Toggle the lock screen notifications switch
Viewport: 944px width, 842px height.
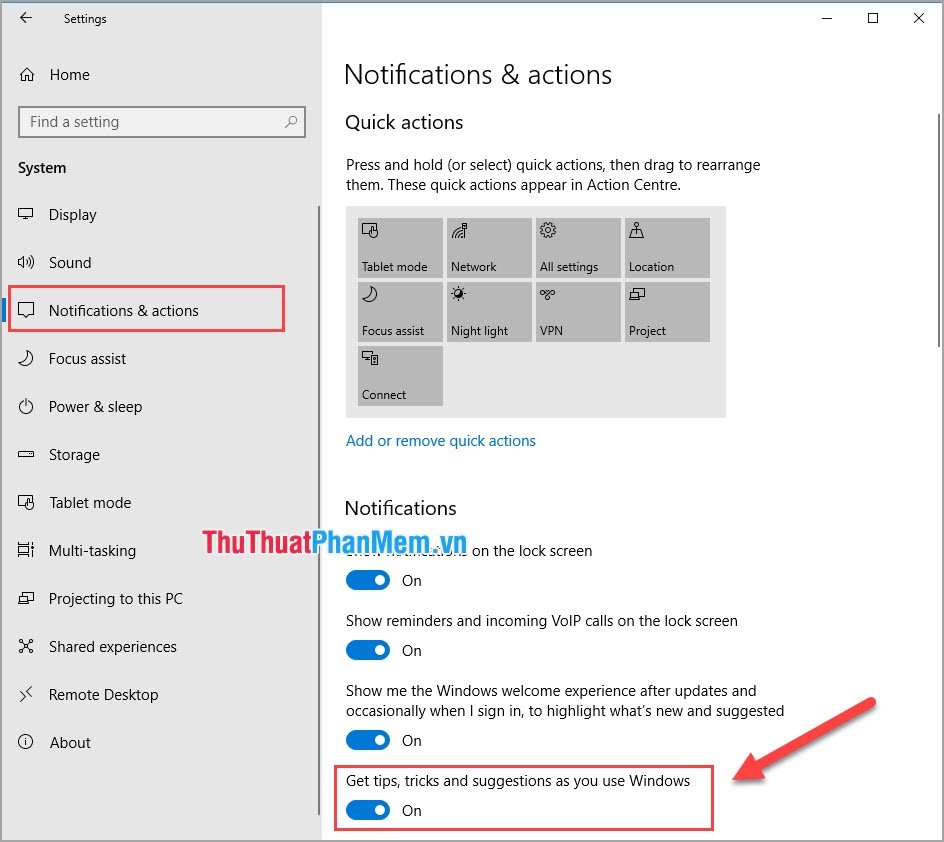(x=368, y=580)
